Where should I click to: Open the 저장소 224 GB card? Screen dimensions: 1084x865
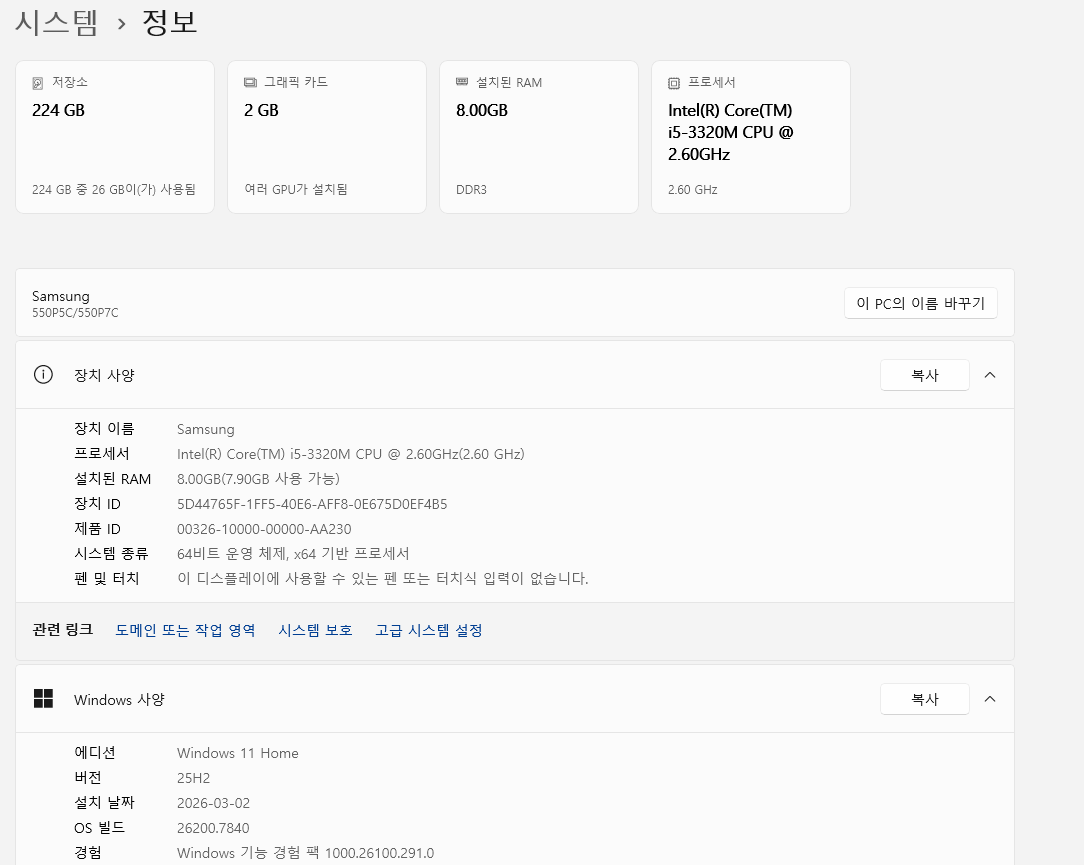tap(115, 137)
